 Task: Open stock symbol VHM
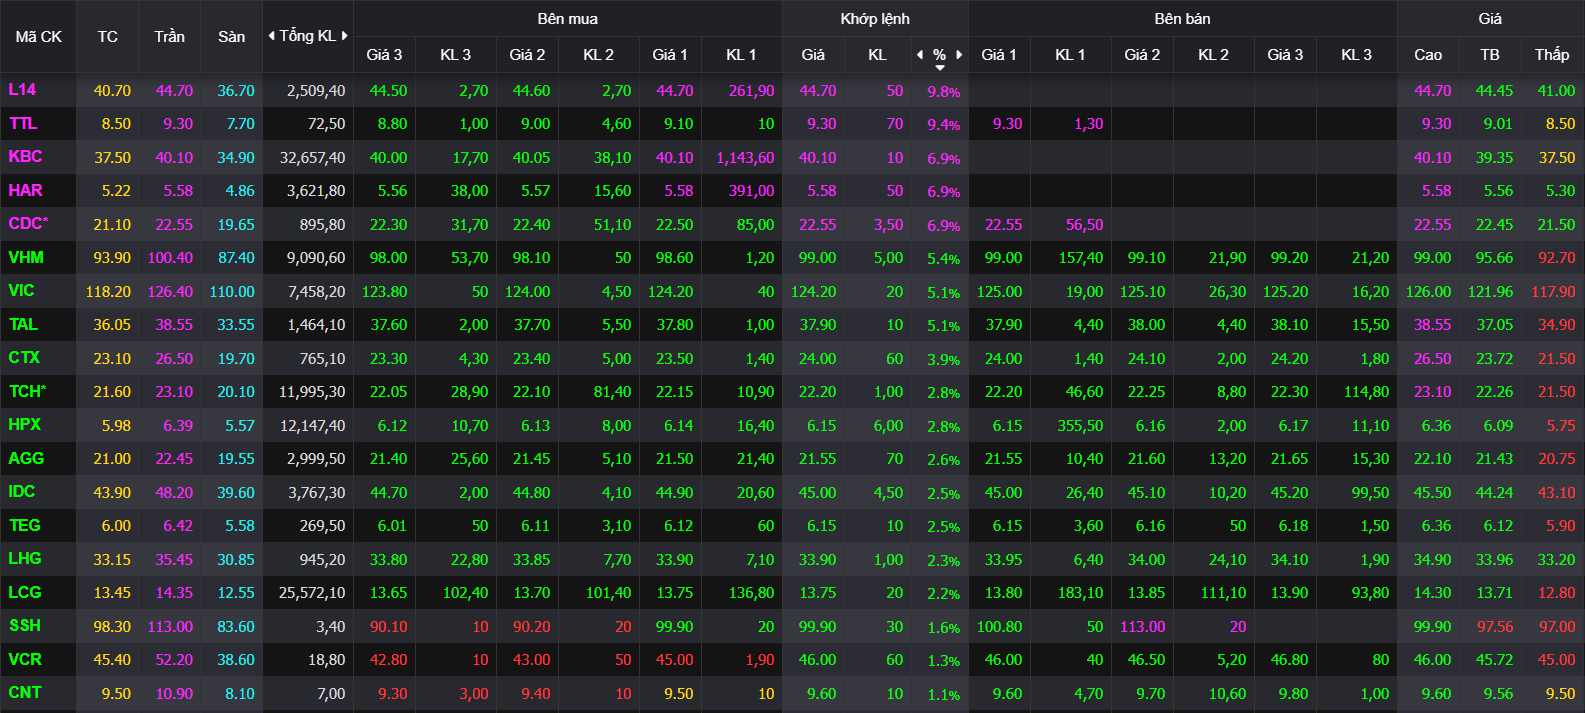pyautogui.click(x=26, y=258)
